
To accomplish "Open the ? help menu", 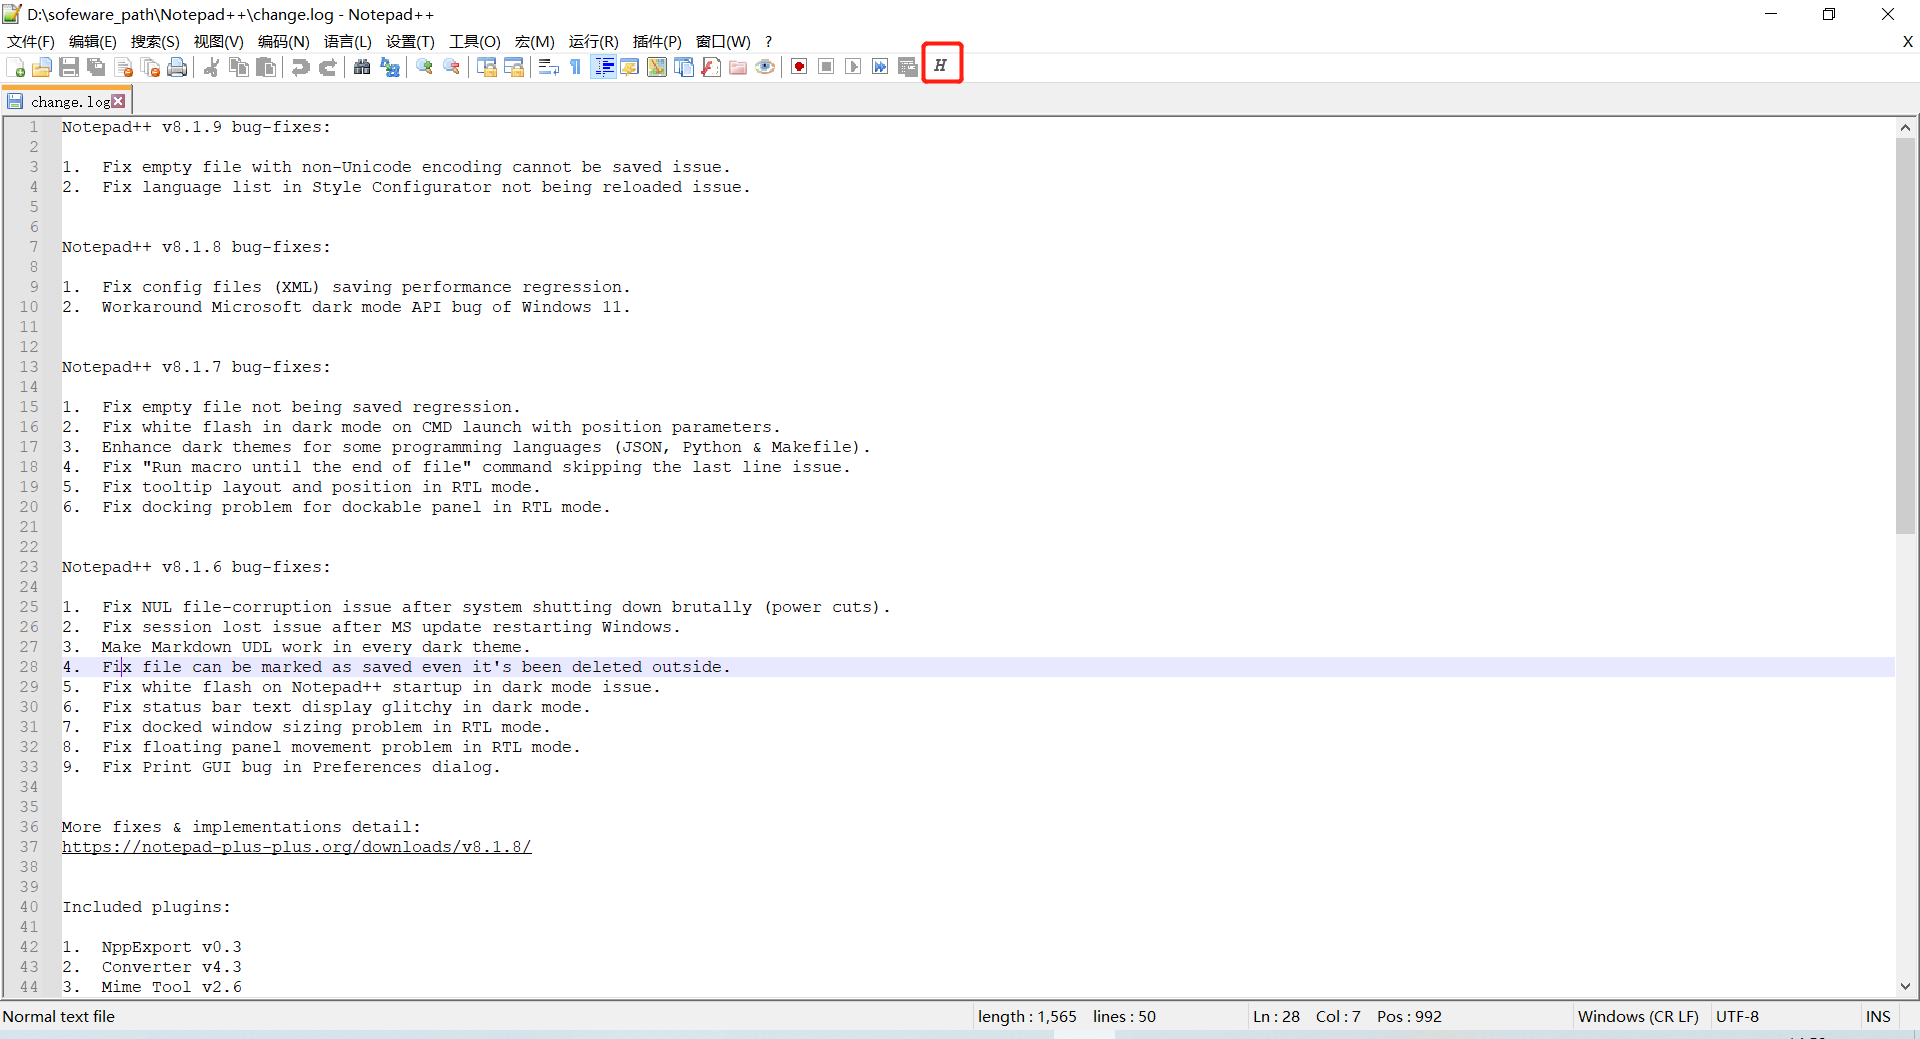I will point(768,41).
